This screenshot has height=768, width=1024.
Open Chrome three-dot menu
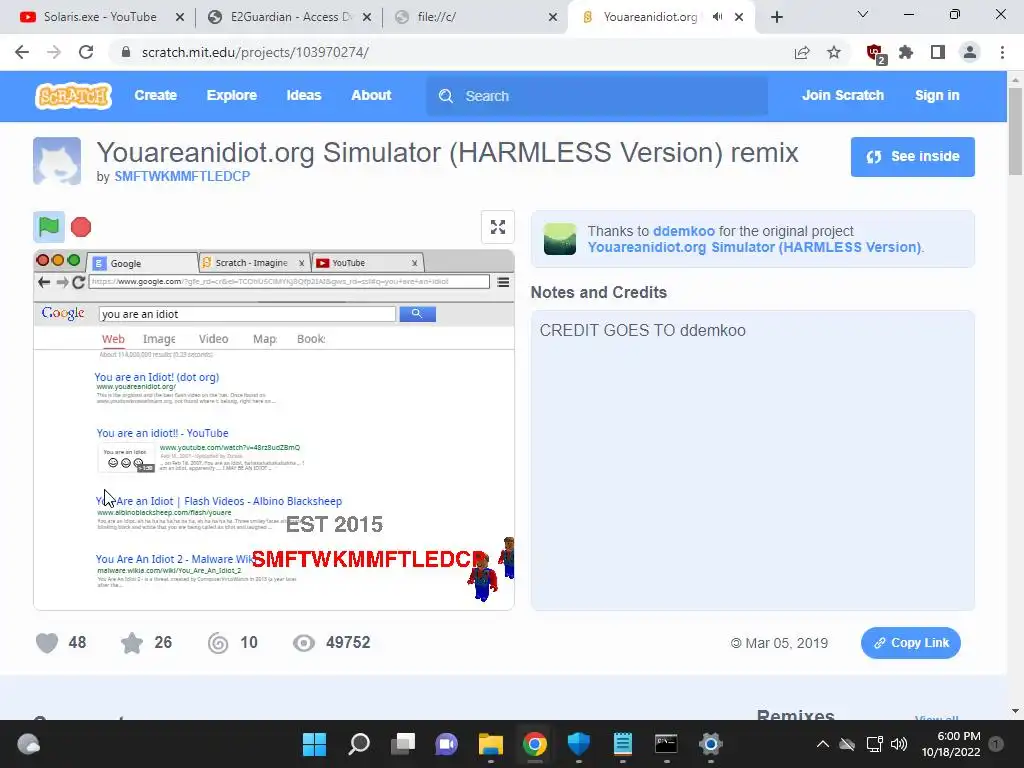pos(1002,52)
